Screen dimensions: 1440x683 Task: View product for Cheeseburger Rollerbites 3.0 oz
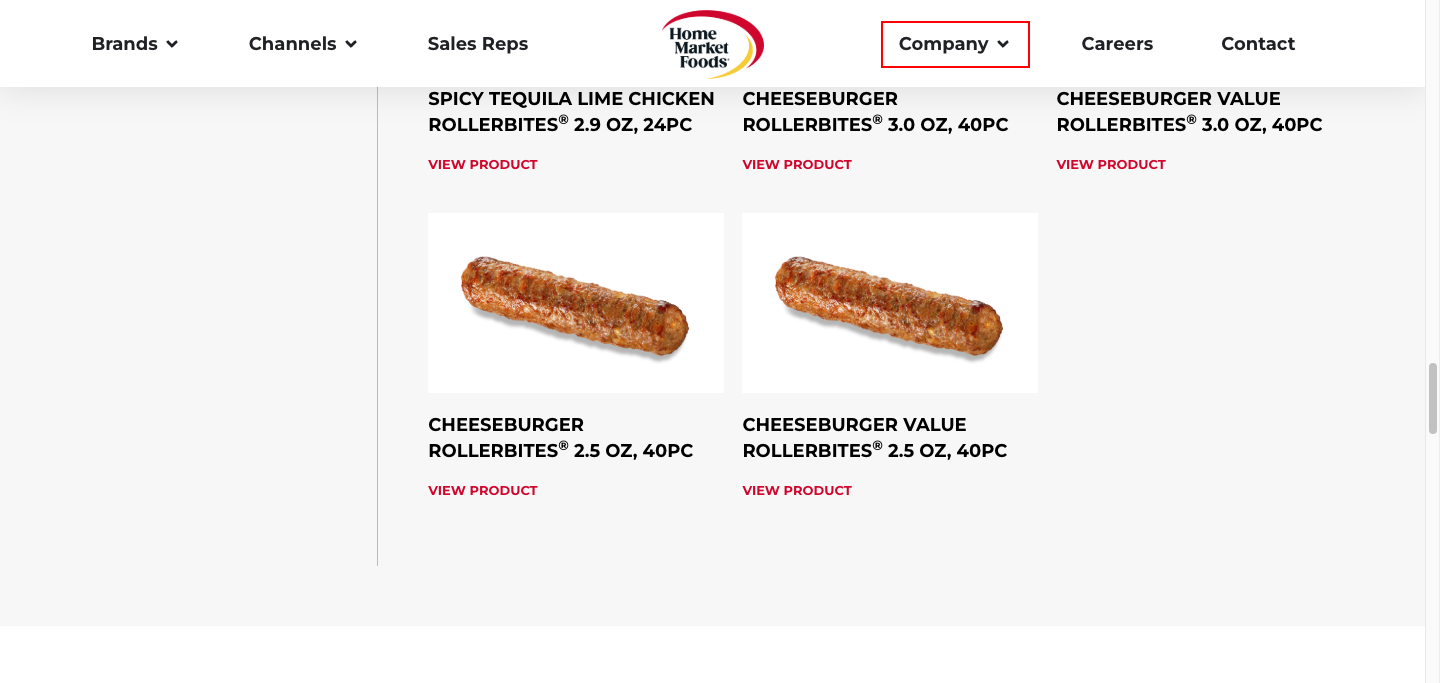pos(797,165)
